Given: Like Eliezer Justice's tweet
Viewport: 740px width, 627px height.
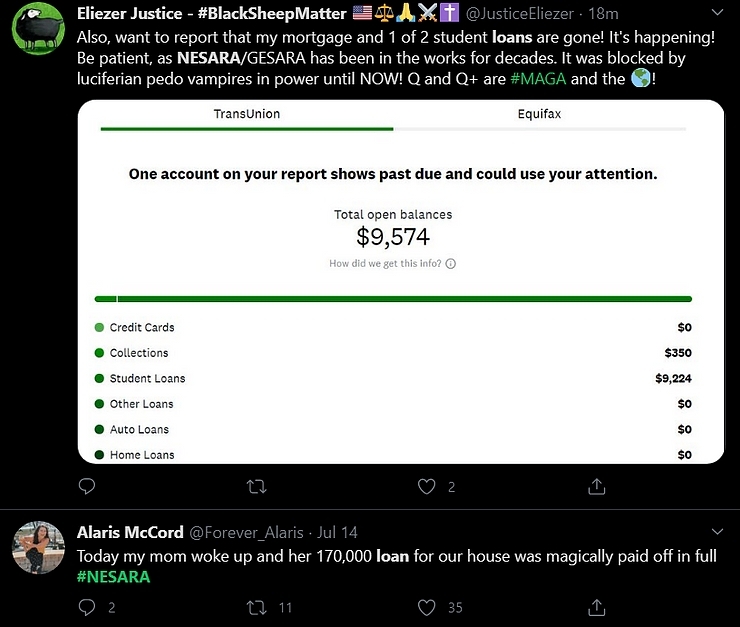Looking at the screenshot, I should (427, 486).
